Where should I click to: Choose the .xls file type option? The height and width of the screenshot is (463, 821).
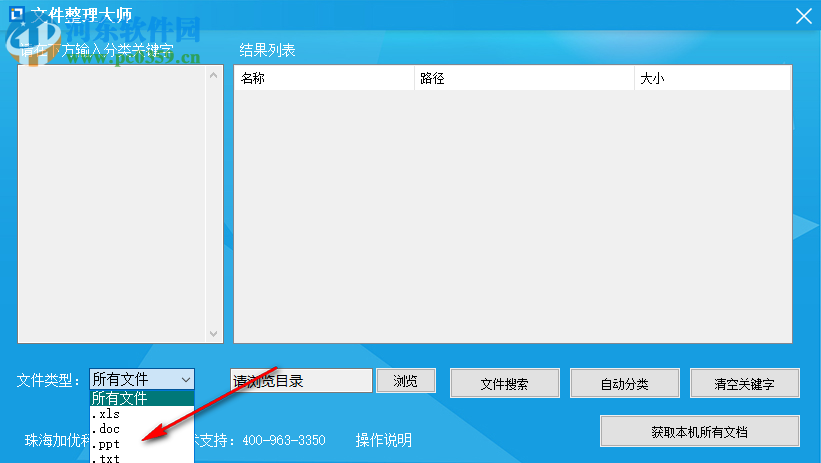tap(142, 414)
